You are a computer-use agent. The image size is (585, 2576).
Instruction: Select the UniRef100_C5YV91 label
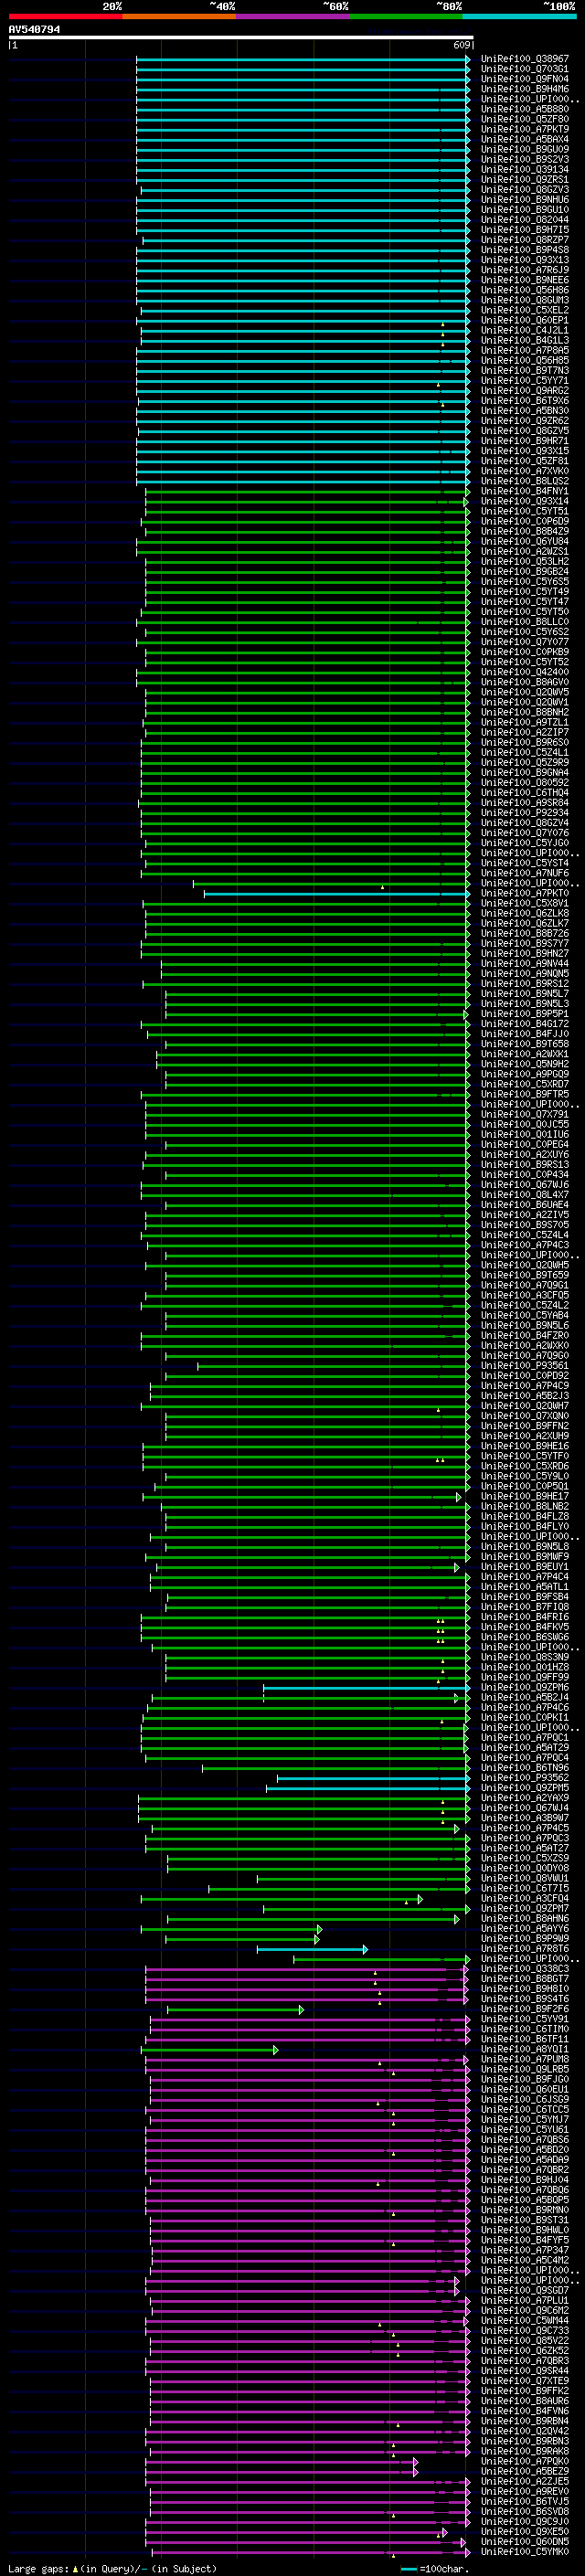coord(525,2018)
